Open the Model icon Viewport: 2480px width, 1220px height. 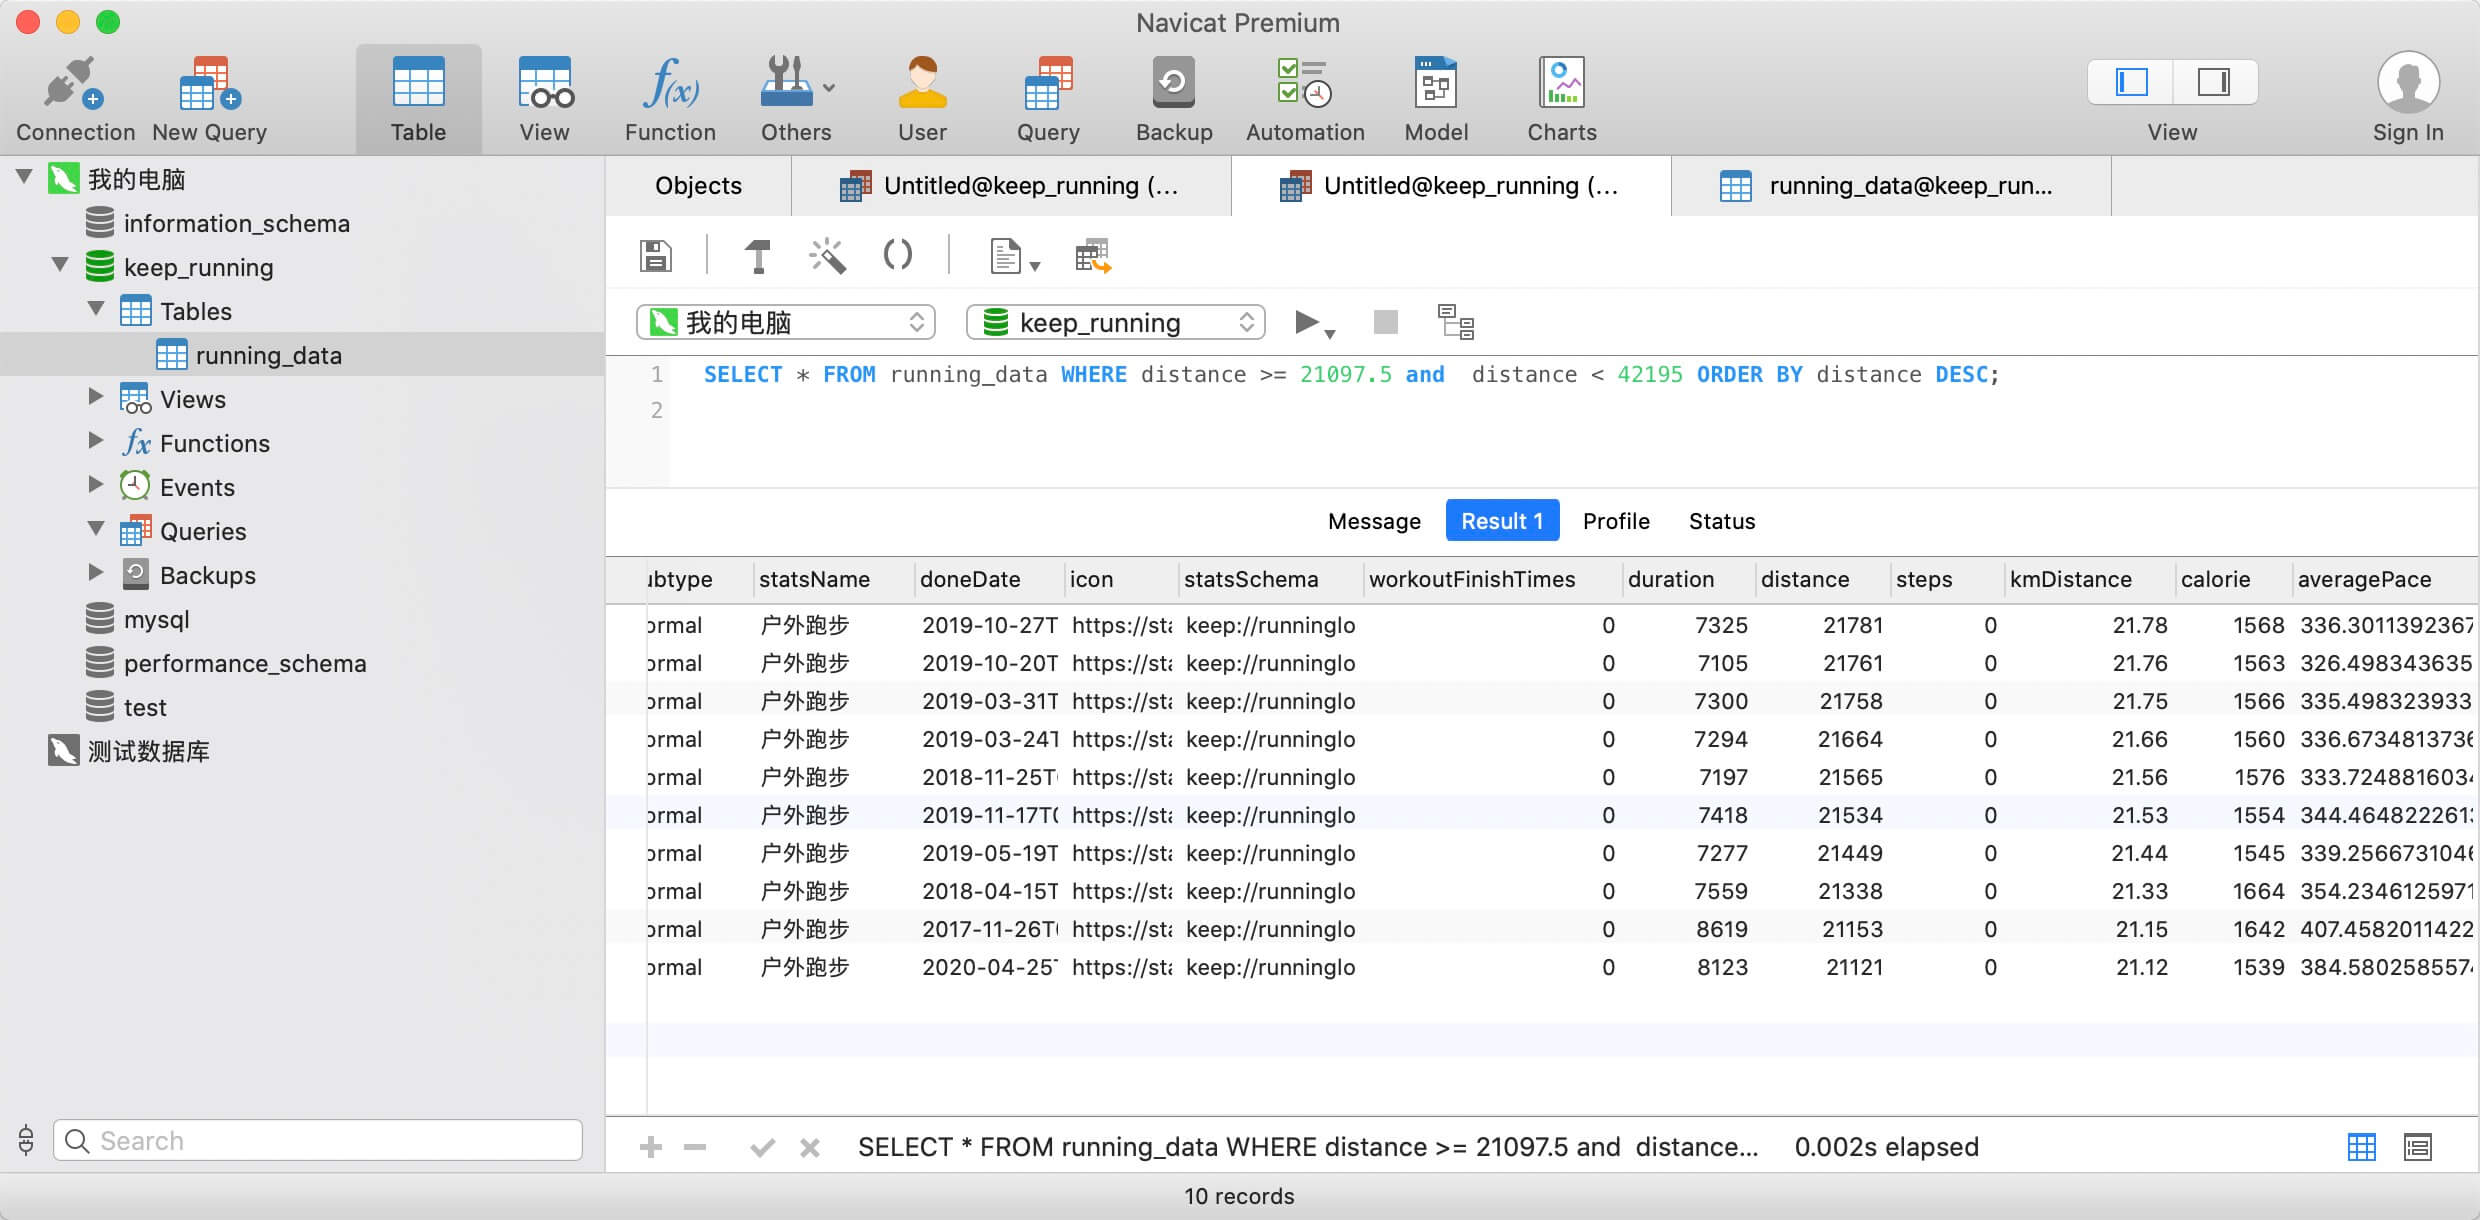(1436, 100)
